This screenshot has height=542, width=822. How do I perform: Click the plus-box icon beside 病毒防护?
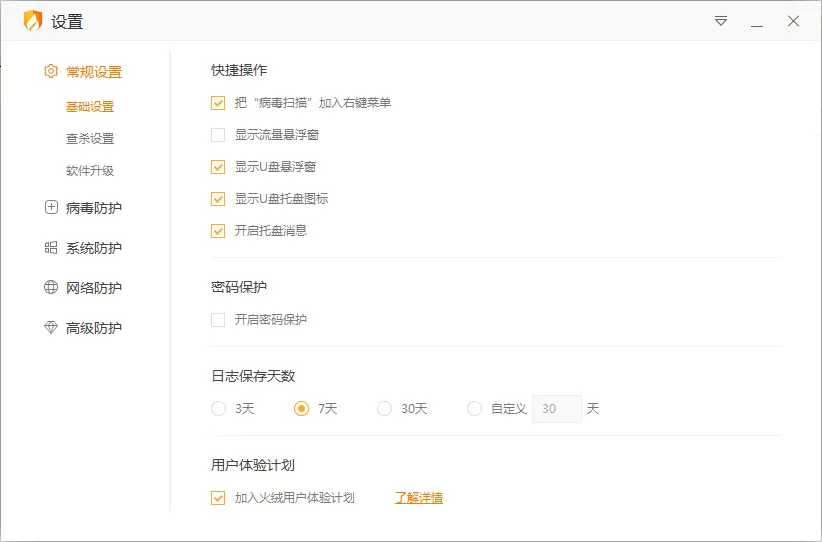coord(51,208)
